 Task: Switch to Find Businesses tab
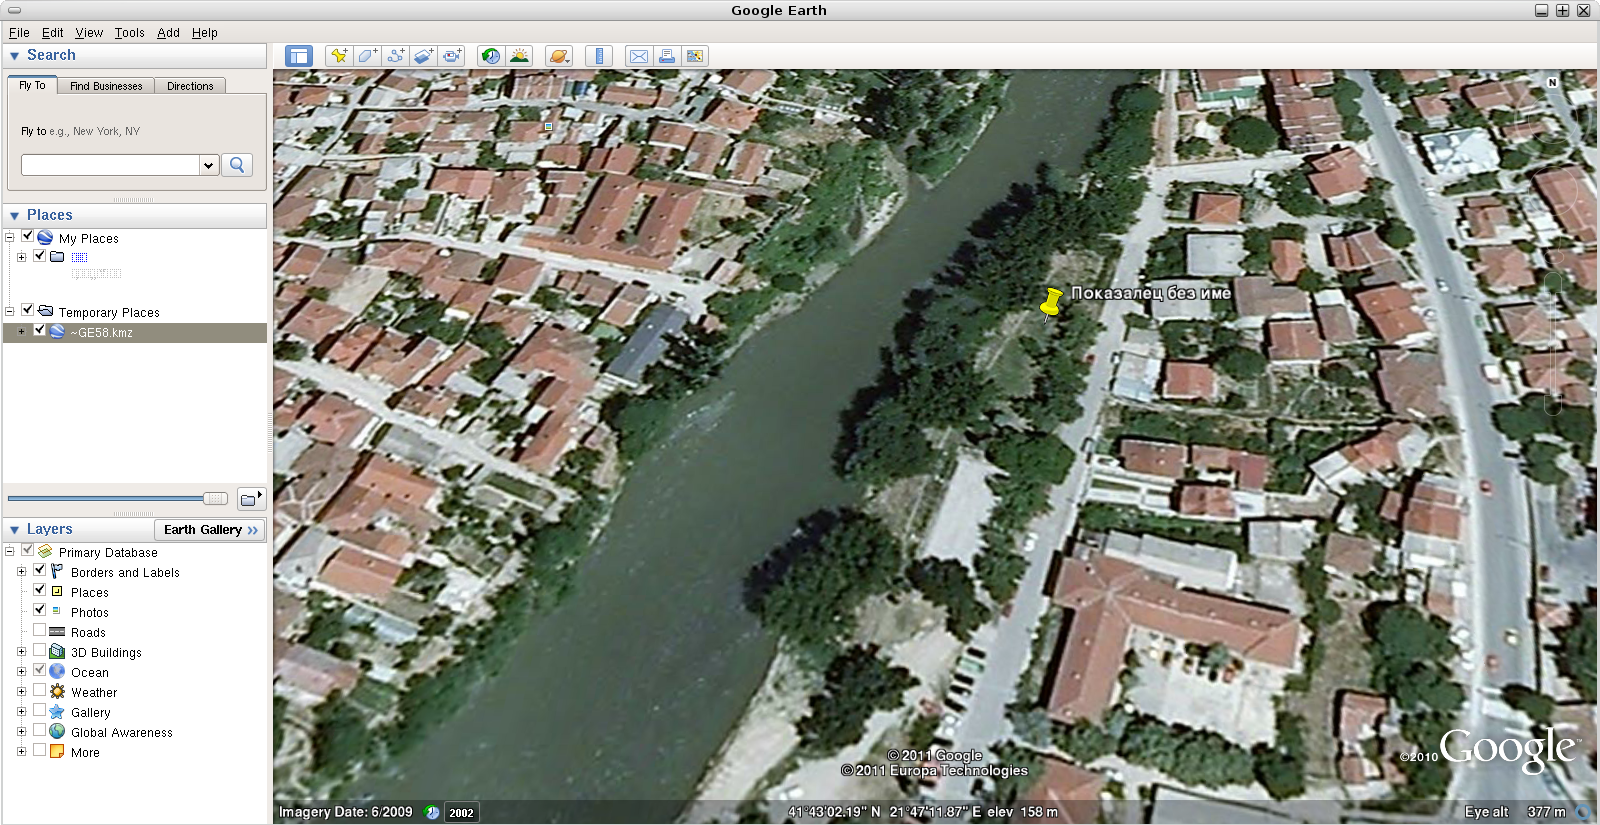point(106,86)
